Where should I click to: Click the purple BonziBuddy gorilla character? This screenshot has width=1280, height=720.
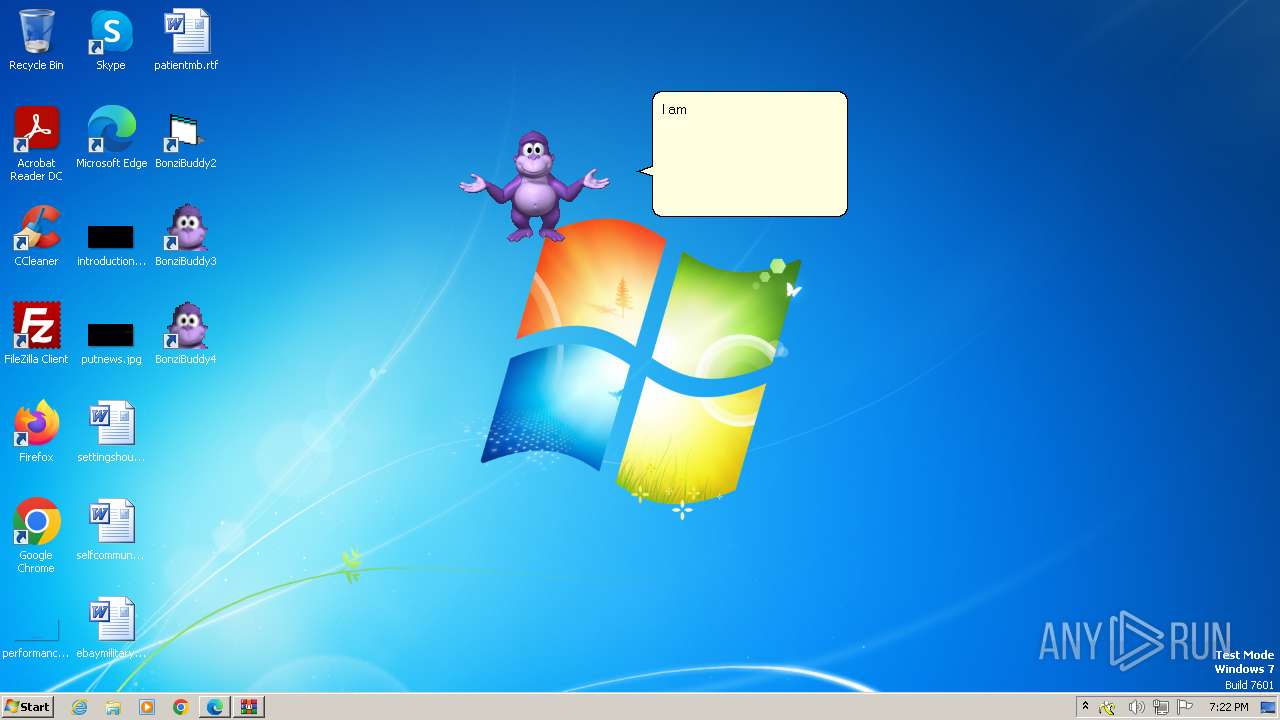point(535,186)
